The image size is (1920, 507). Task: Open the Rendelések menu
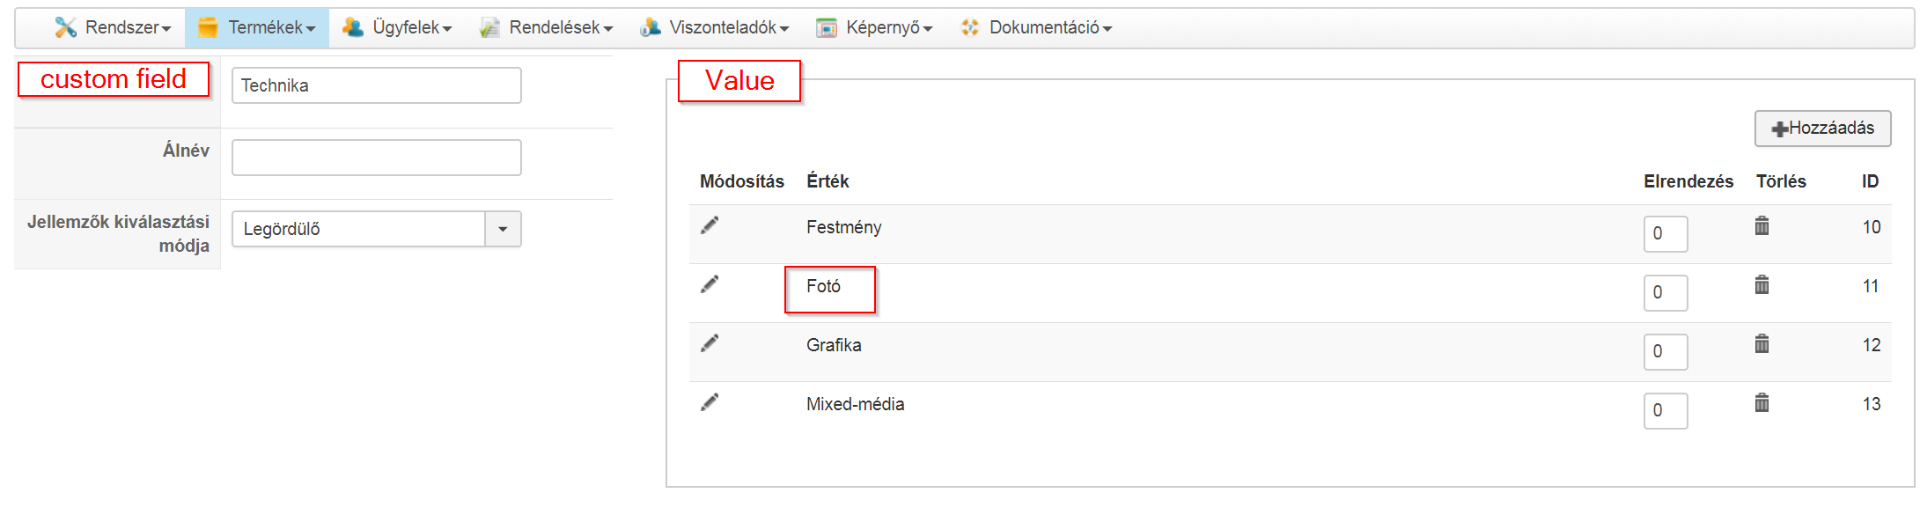tap(546, 28)
